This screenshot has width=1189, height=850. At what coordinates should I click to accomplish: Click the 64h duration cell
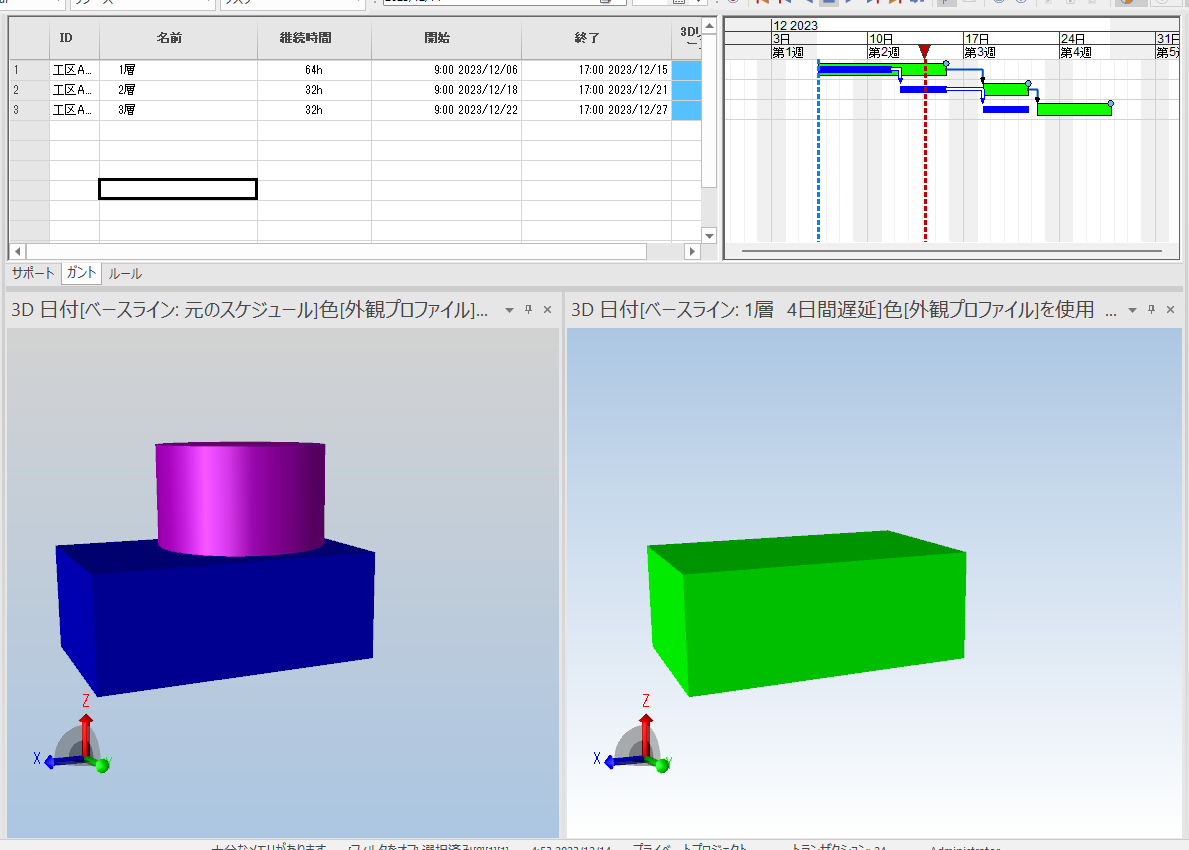pos(314,70)
